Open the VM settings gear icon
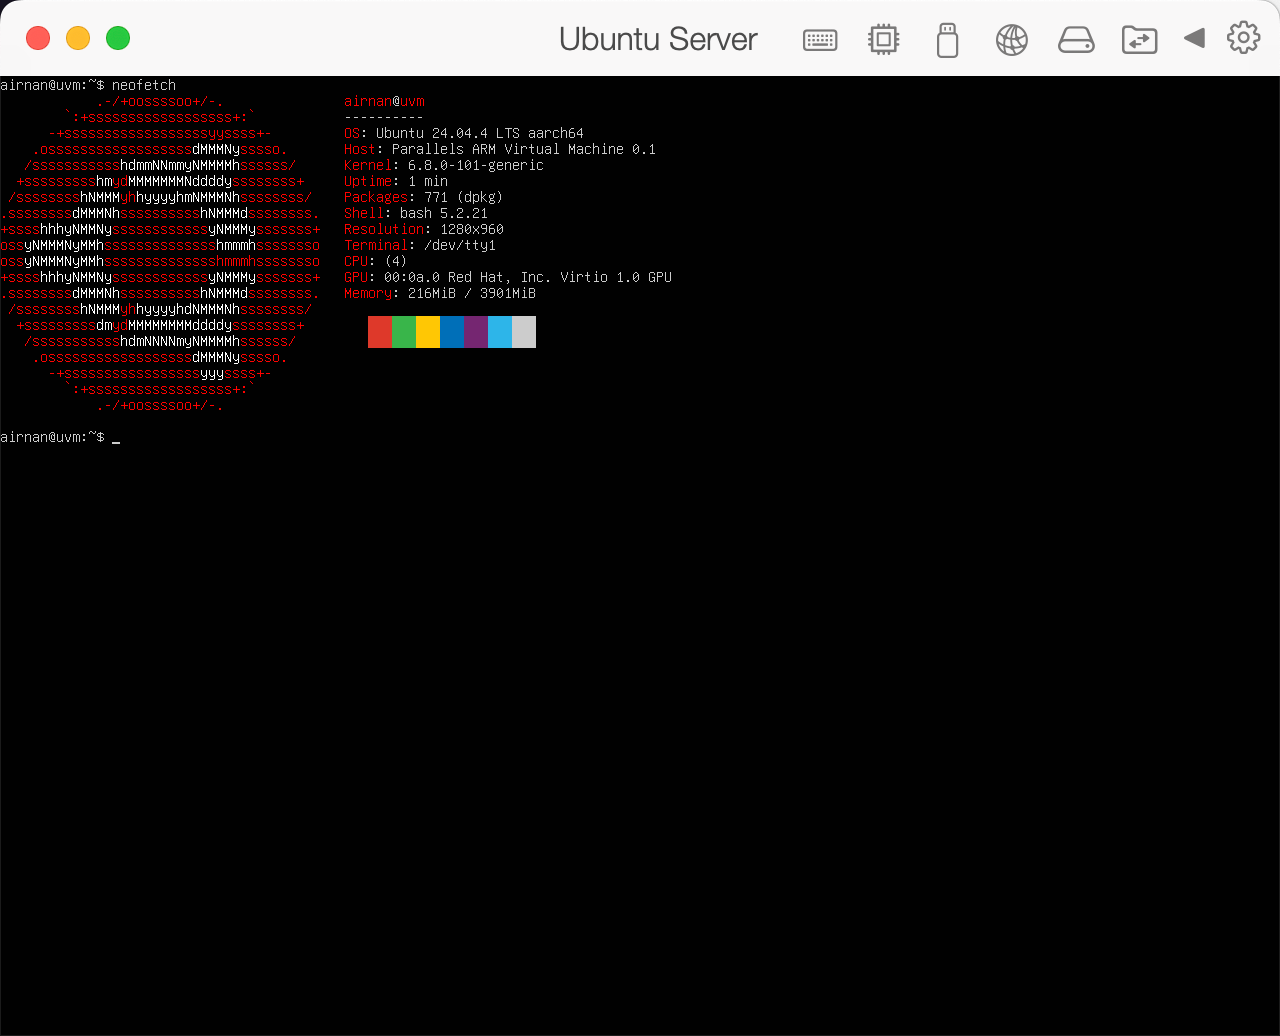1280x1036 pixels. click(x=1242, y=38)
